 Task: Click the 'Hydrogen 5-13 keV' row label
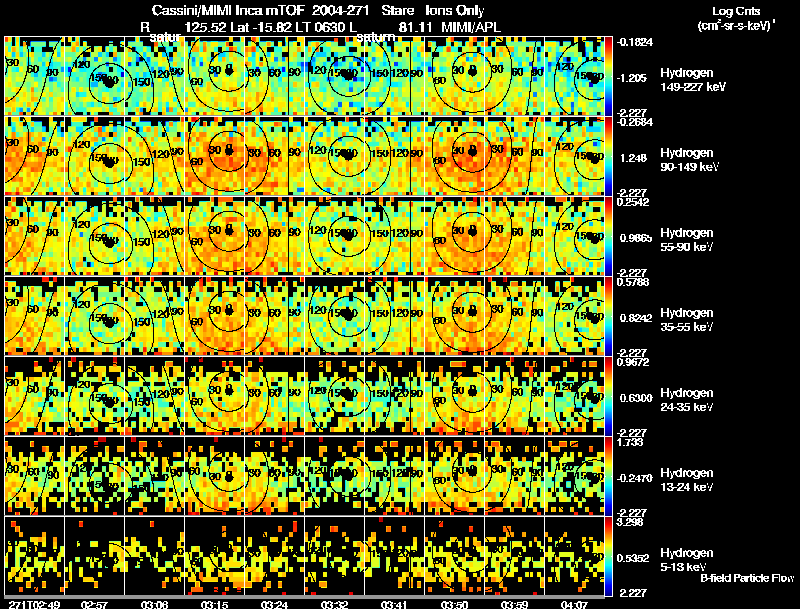687,560
